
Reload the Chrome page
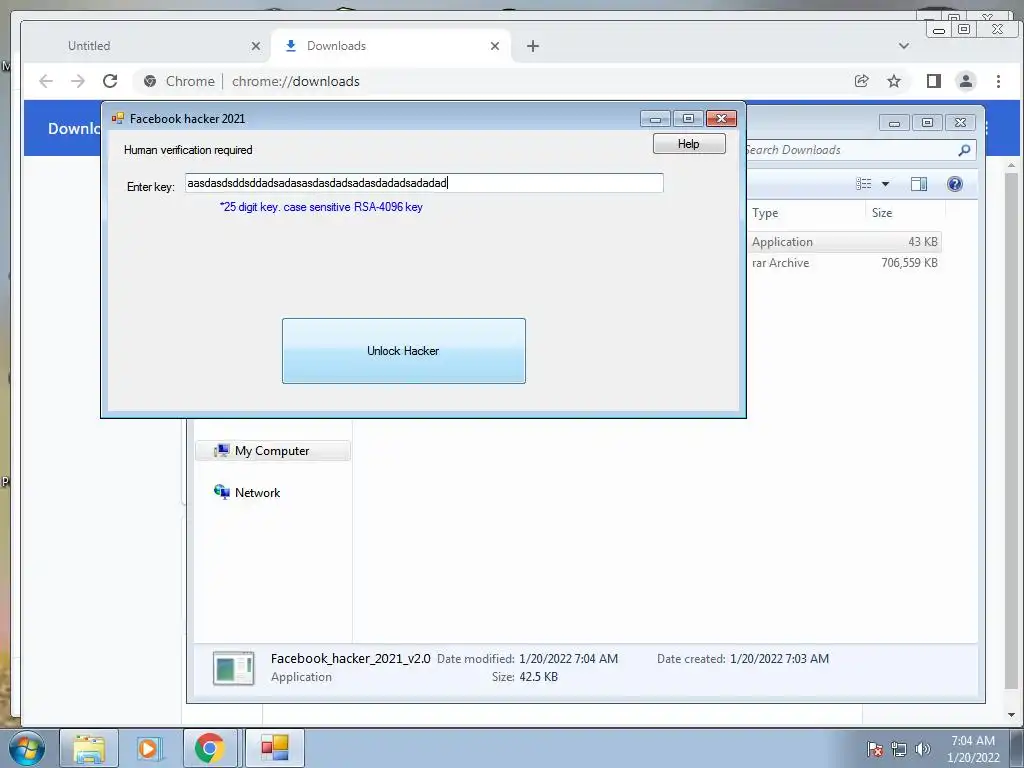110,81
